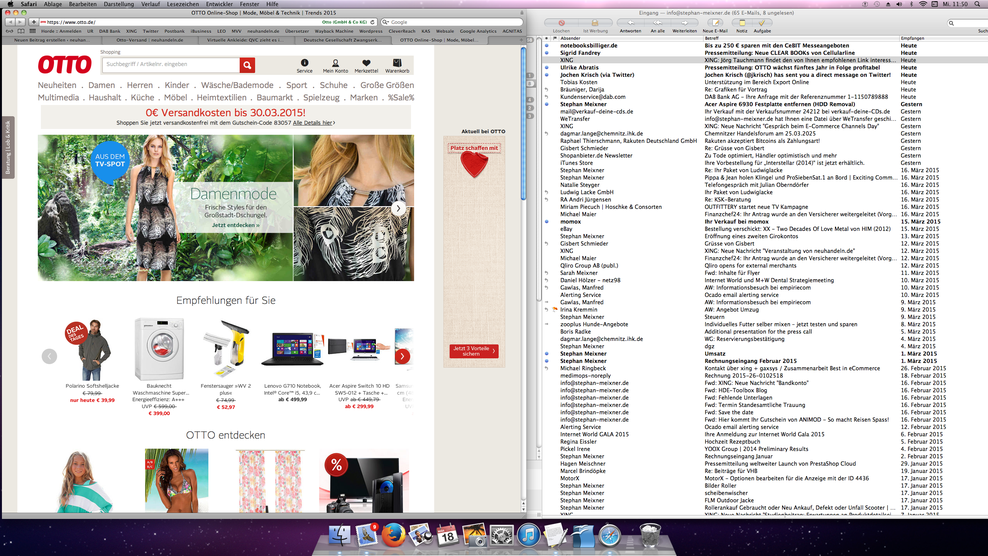Open Finder in the Dock

tap(340, 535)
